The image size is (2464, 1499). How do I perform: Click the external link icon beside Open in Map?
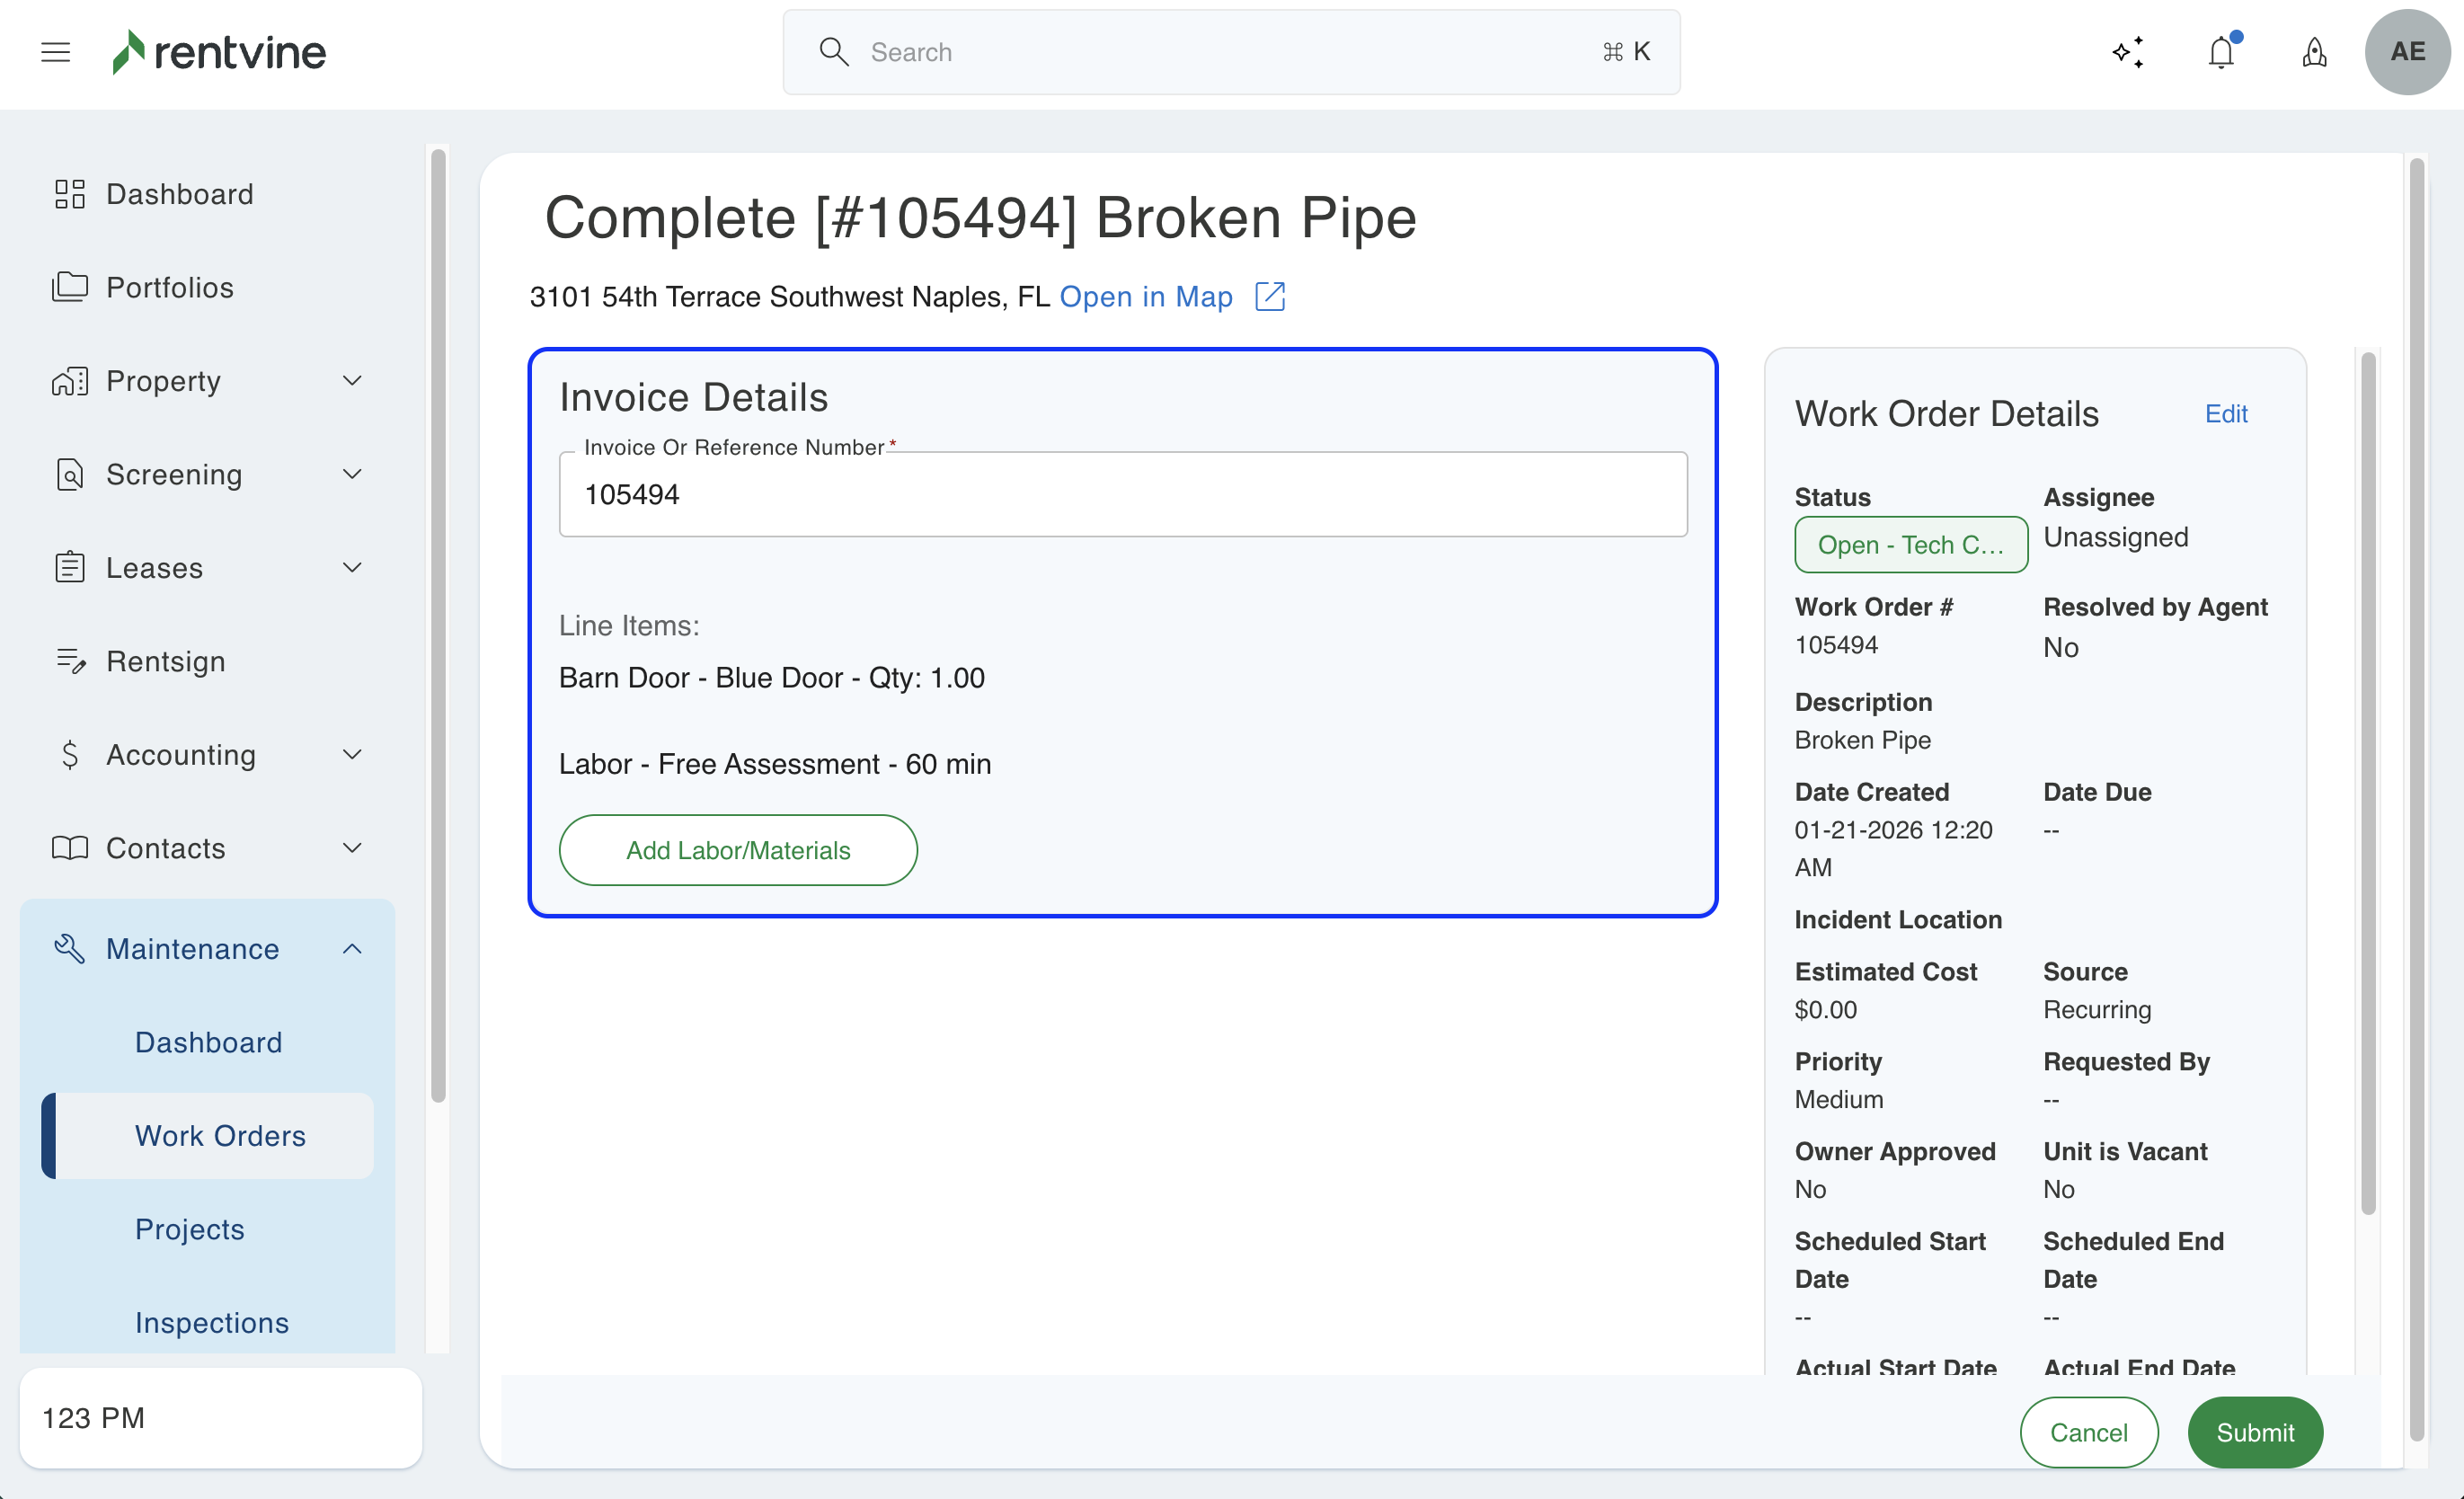point(1269,297)
